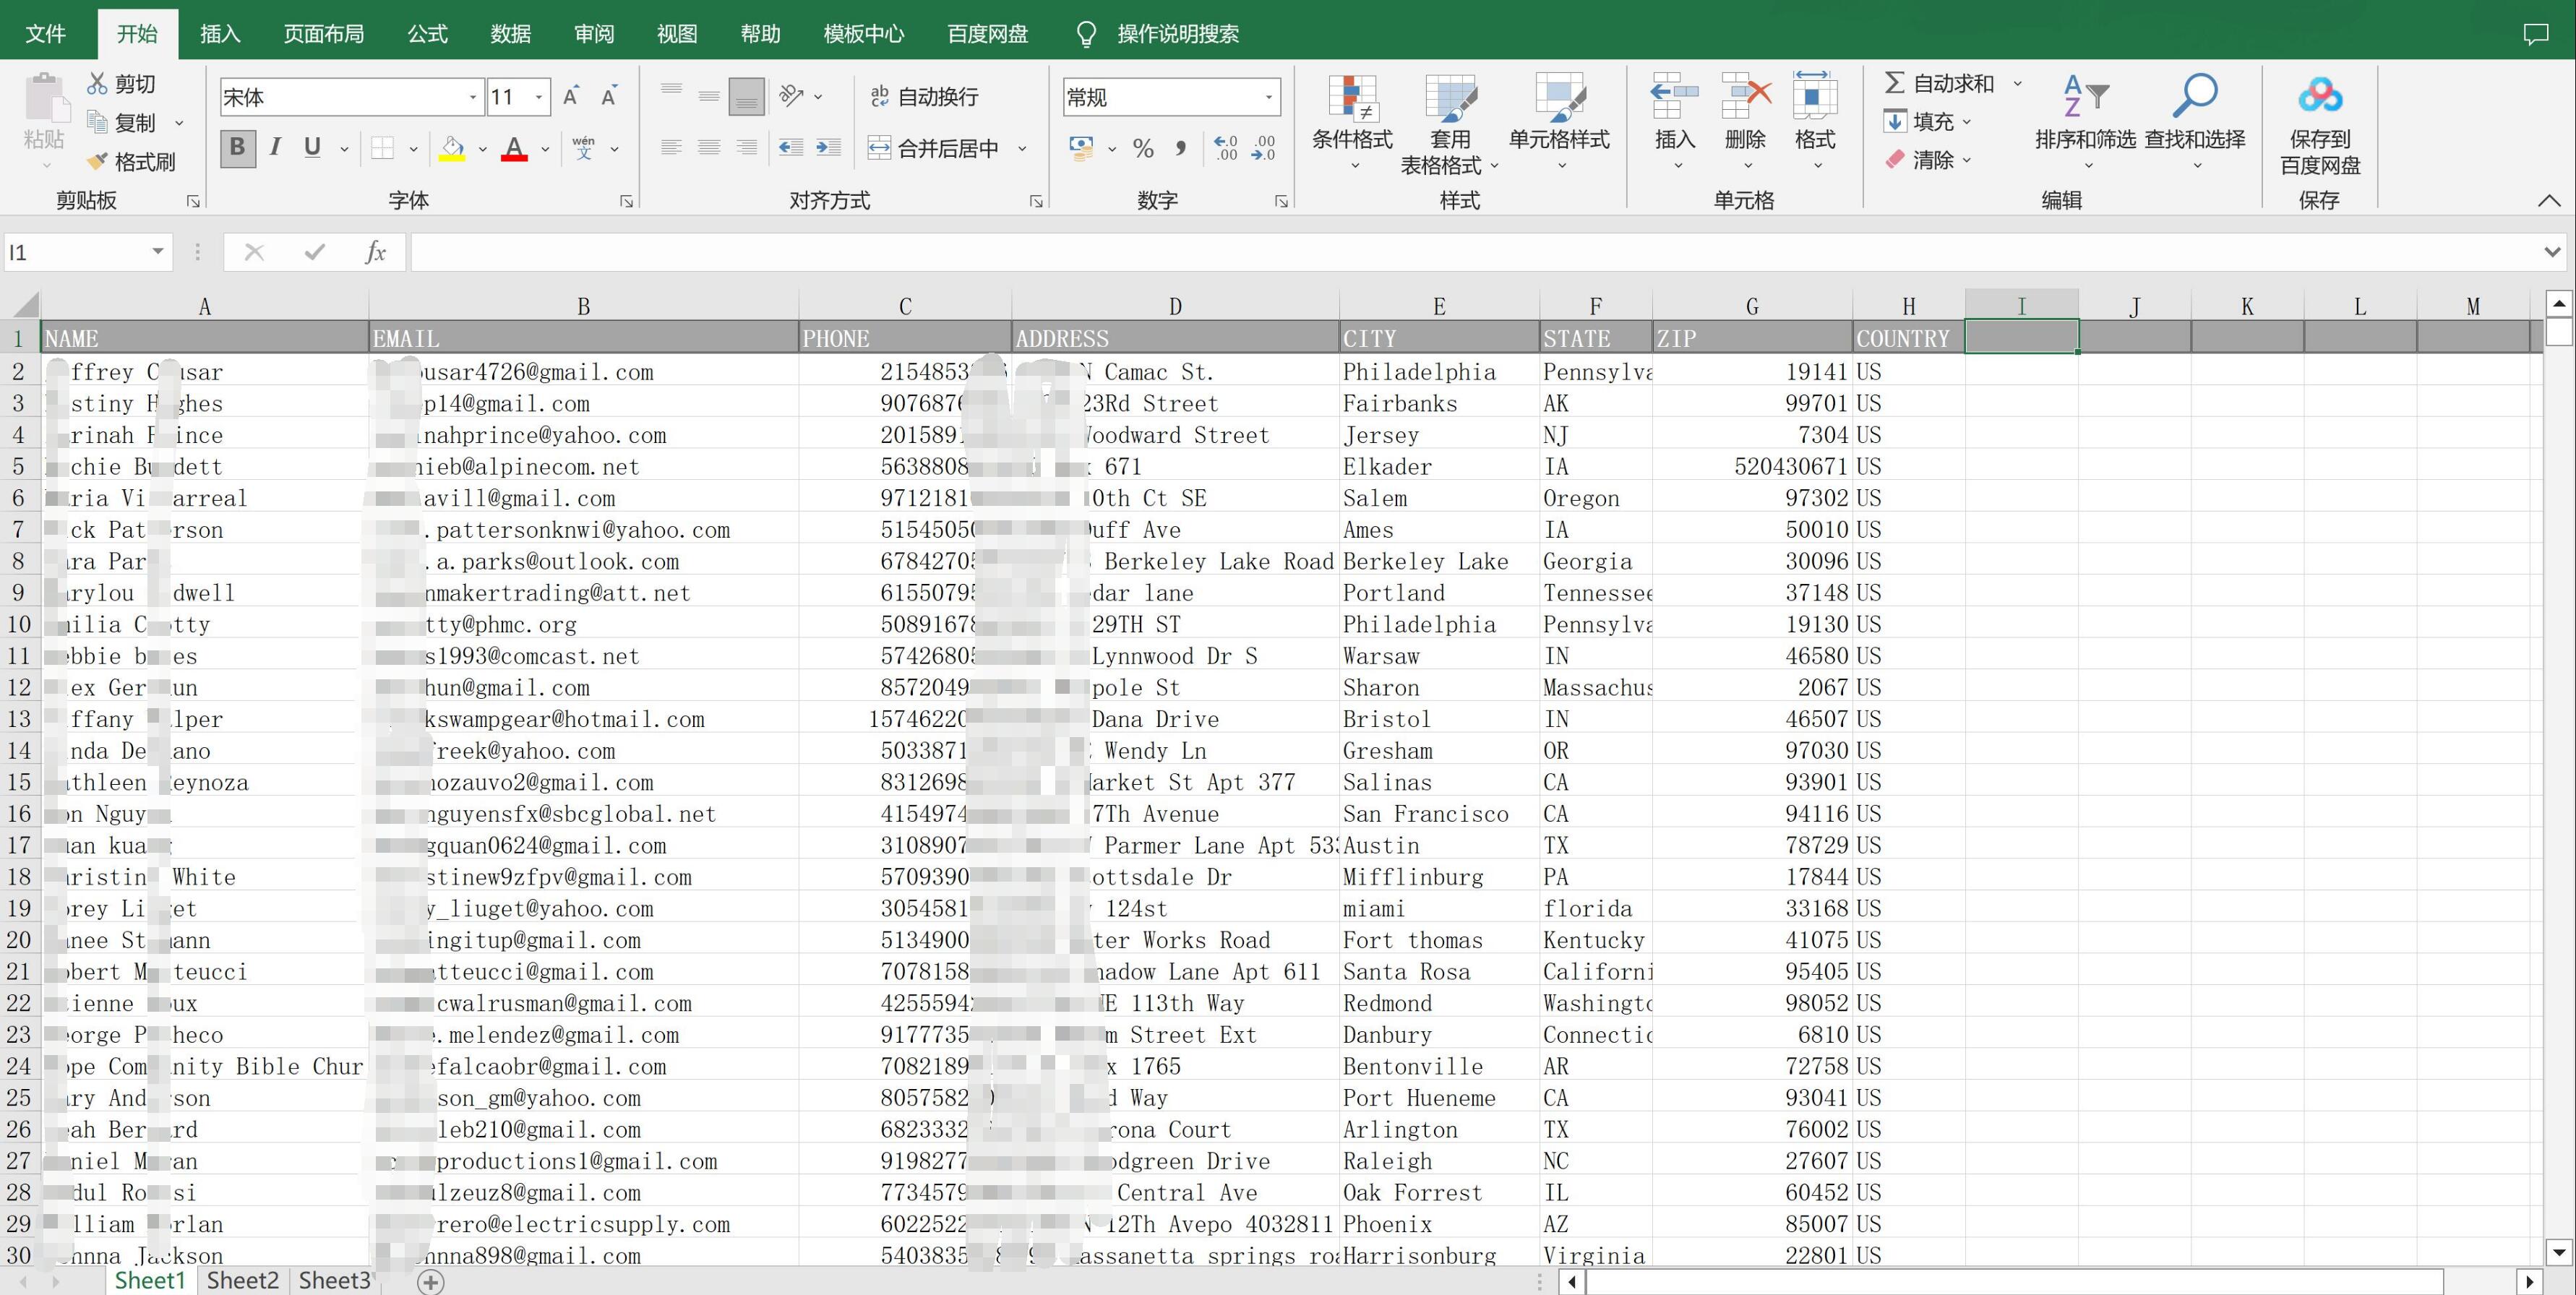Screen dimensions: 2576x1295
Task: Switch to the Page Layout (页面布局) tab
Action: [x=323, y=34]
